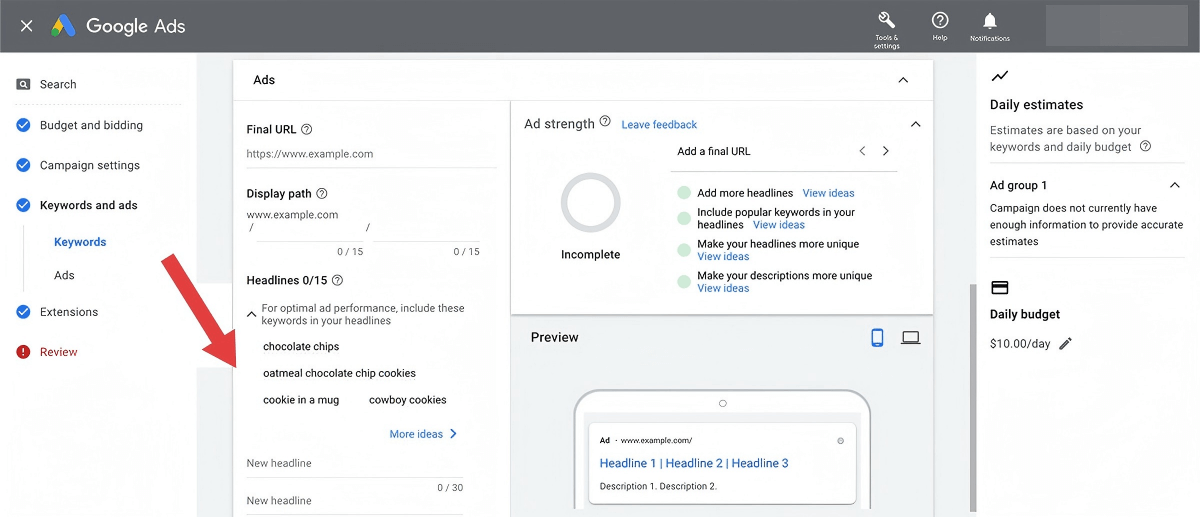Open the Notifications bell
Viewport: 1200px width, 517px height.
coord(989,22)
